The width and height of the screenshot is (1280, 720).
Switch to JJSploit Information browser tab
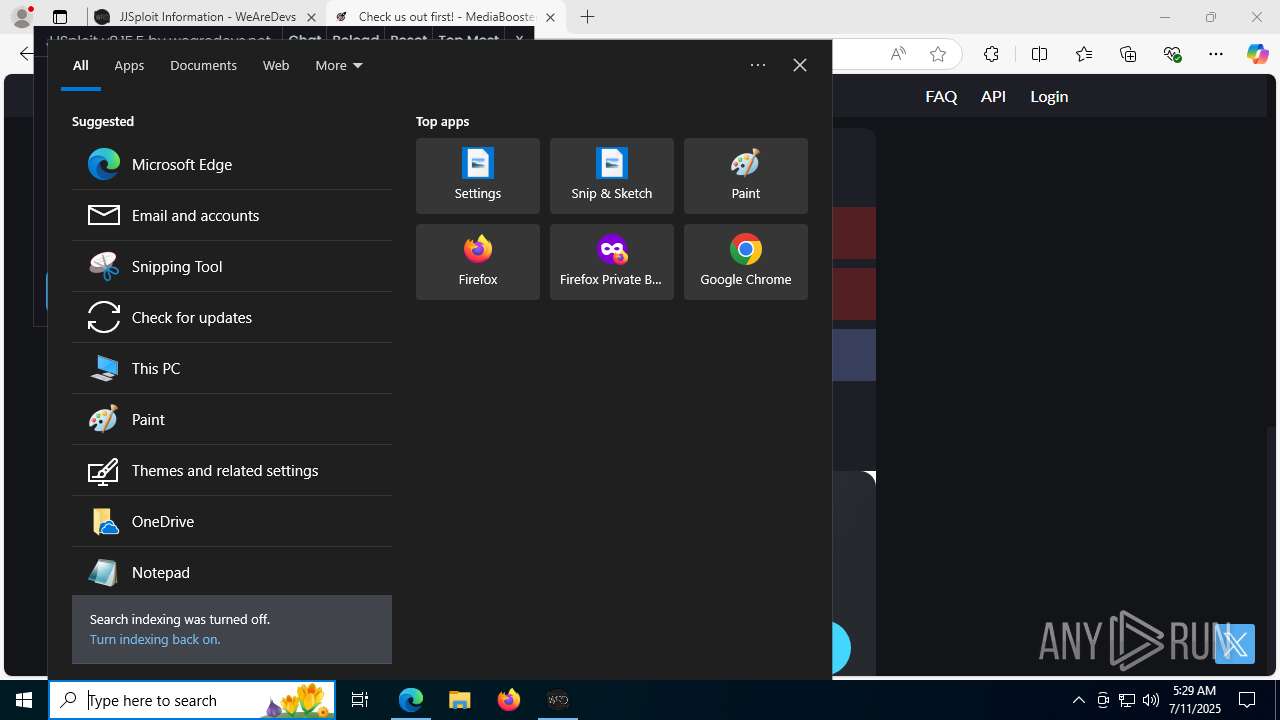coord(206,17)
